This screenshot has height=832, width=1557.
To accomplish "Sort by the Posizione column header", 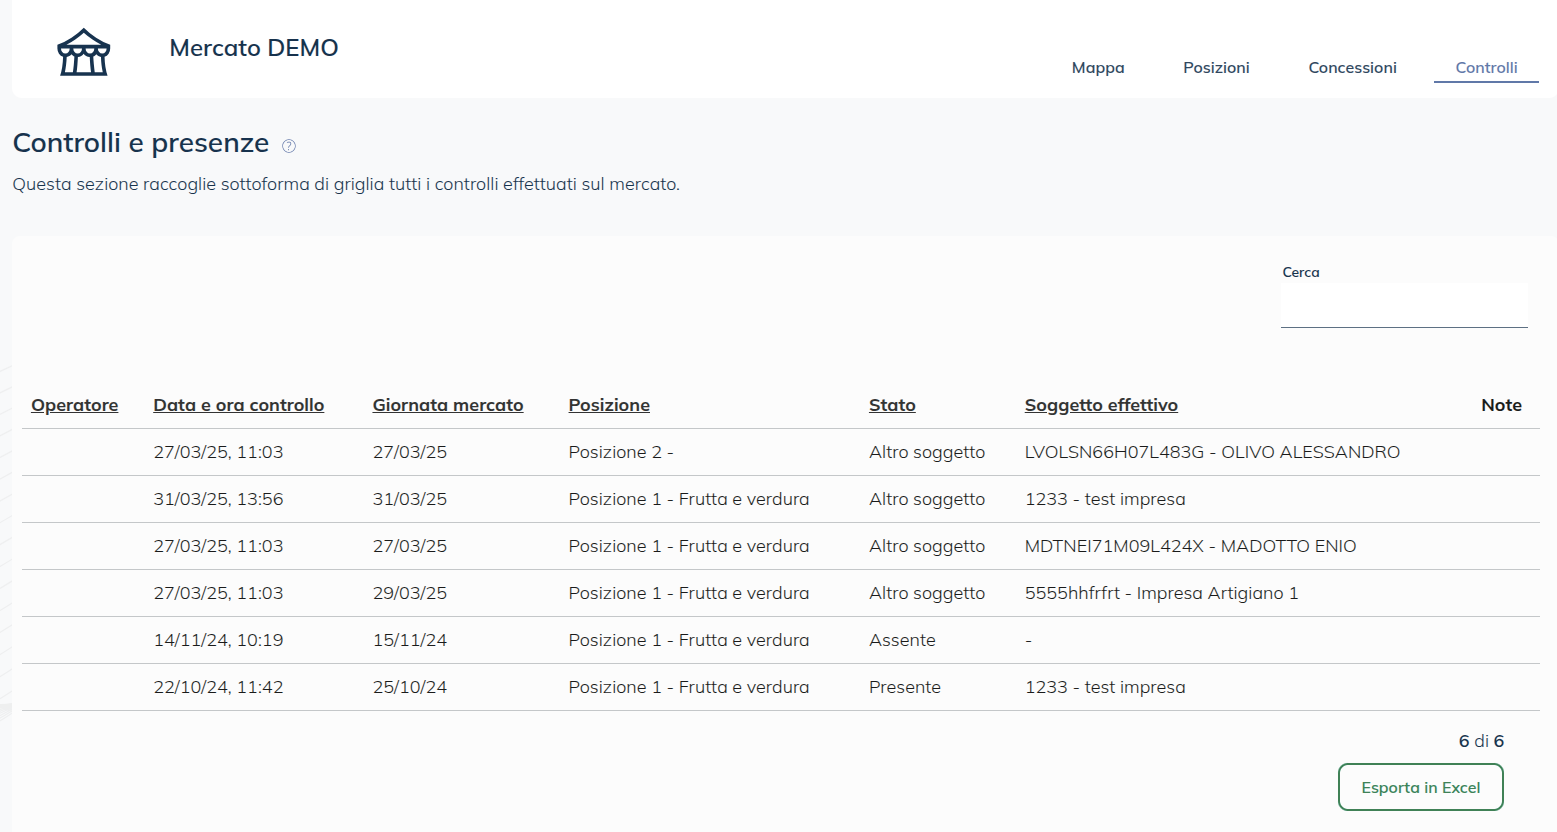I will (609, 405).
